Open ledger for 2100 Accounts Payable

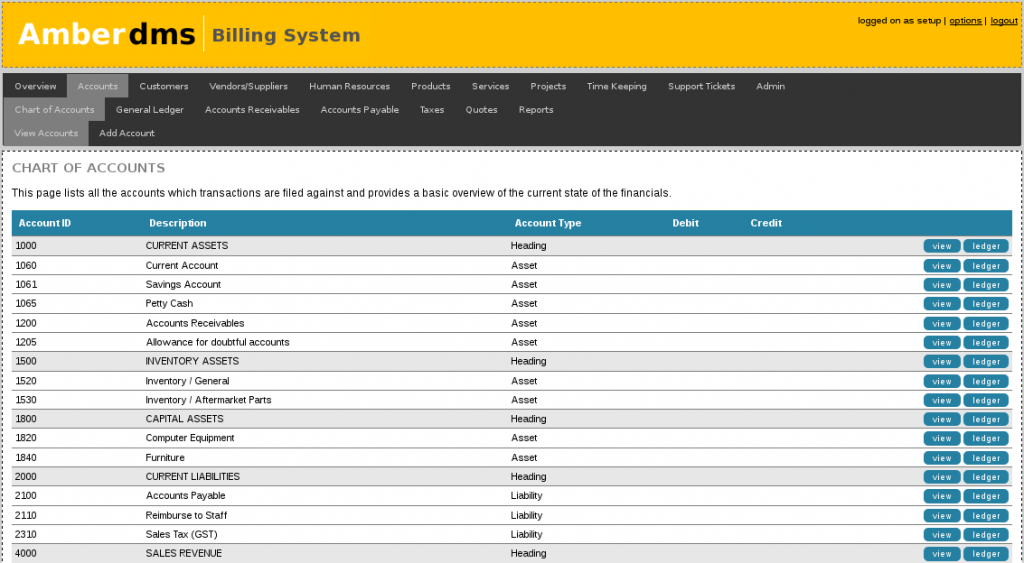click(986, 496)
